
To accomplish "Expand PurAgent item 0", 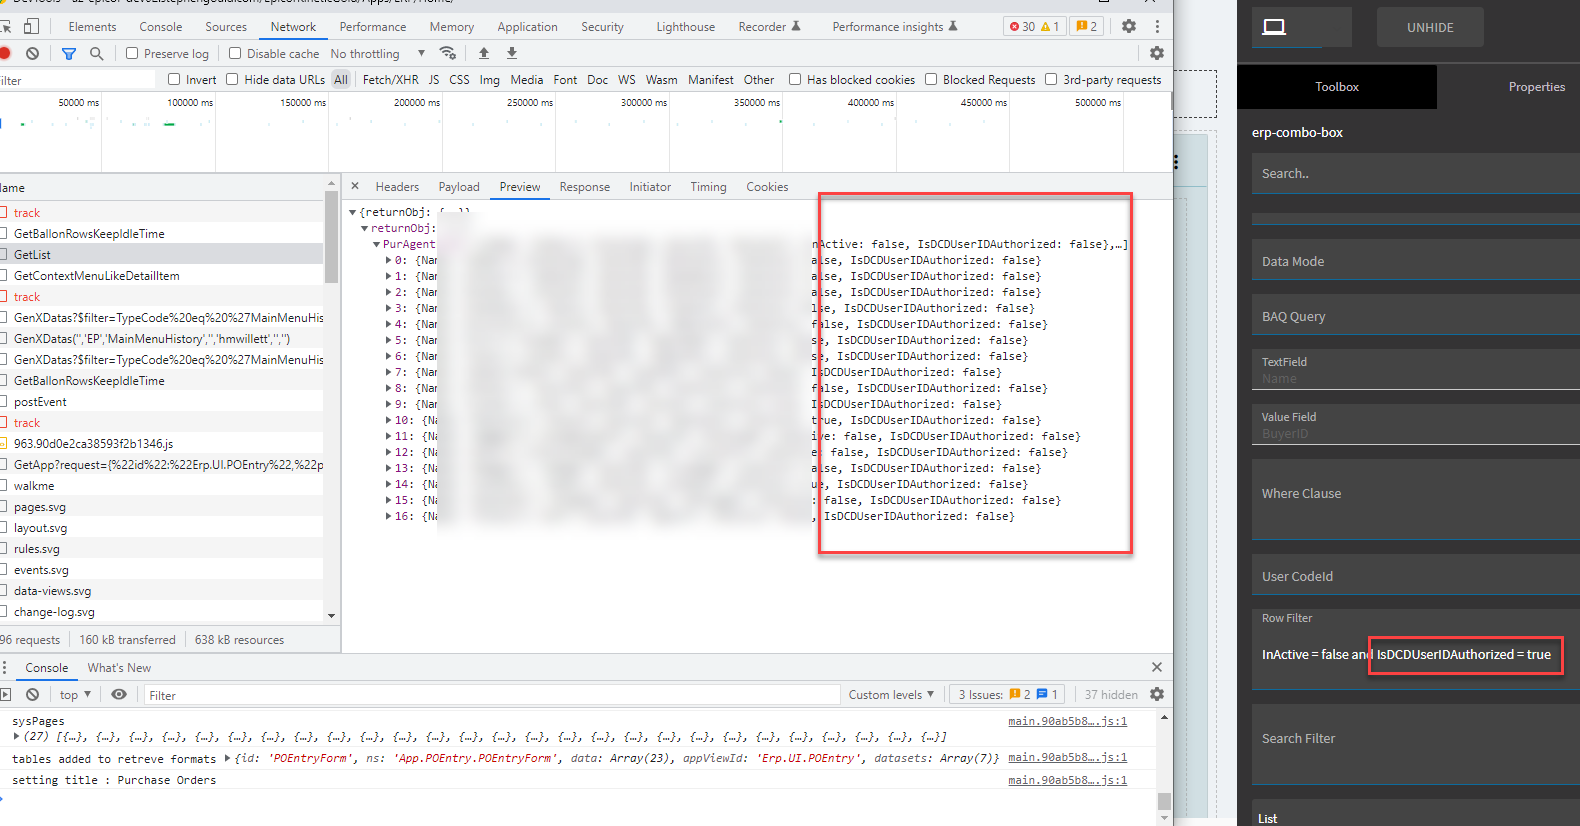I will (389, 260).
